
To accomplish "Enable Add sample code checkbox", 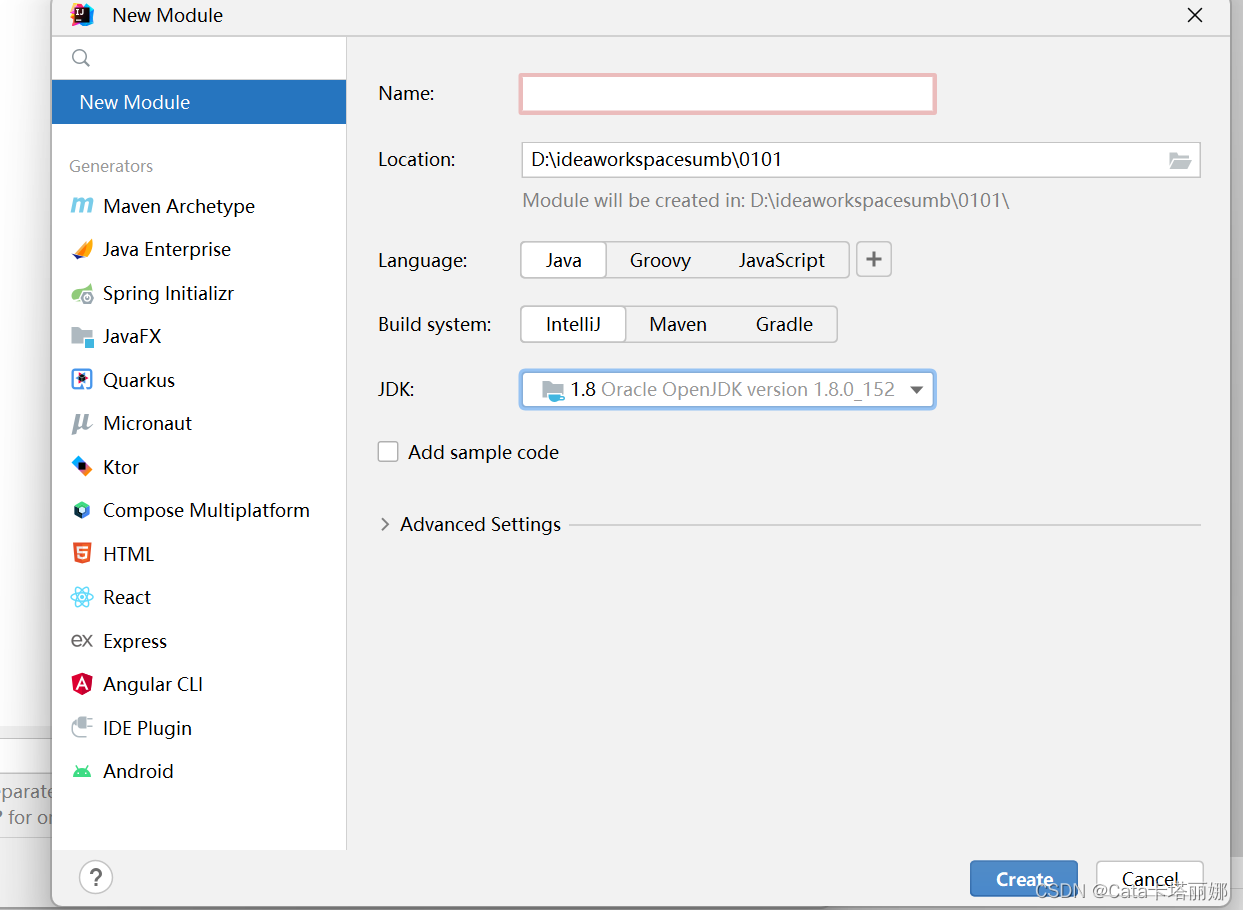I will pyautogui.click(x=388, y=452).
